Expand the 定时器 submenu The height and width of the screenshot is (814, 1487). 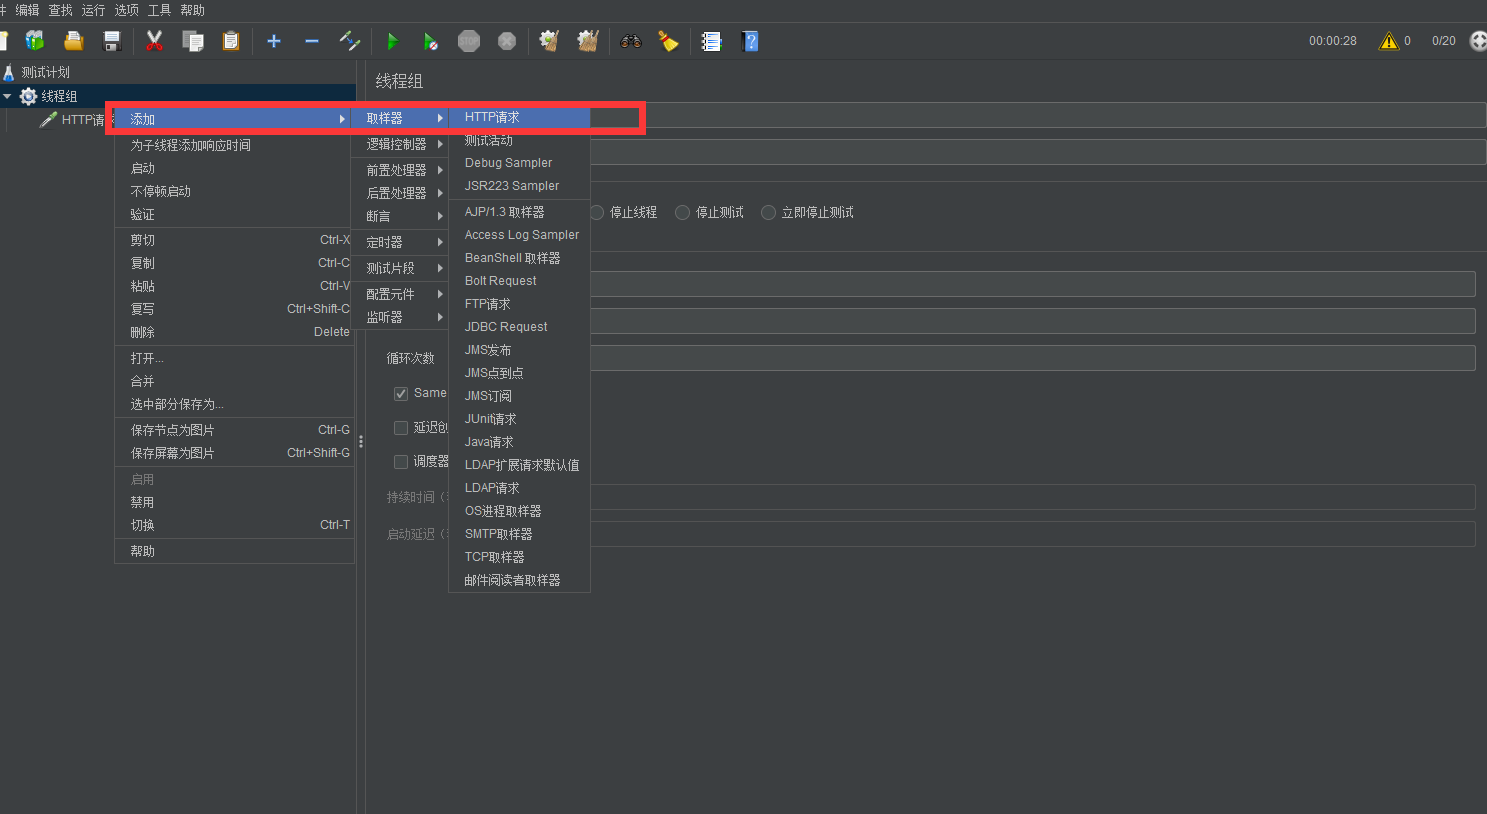click(x=400, y=242)
